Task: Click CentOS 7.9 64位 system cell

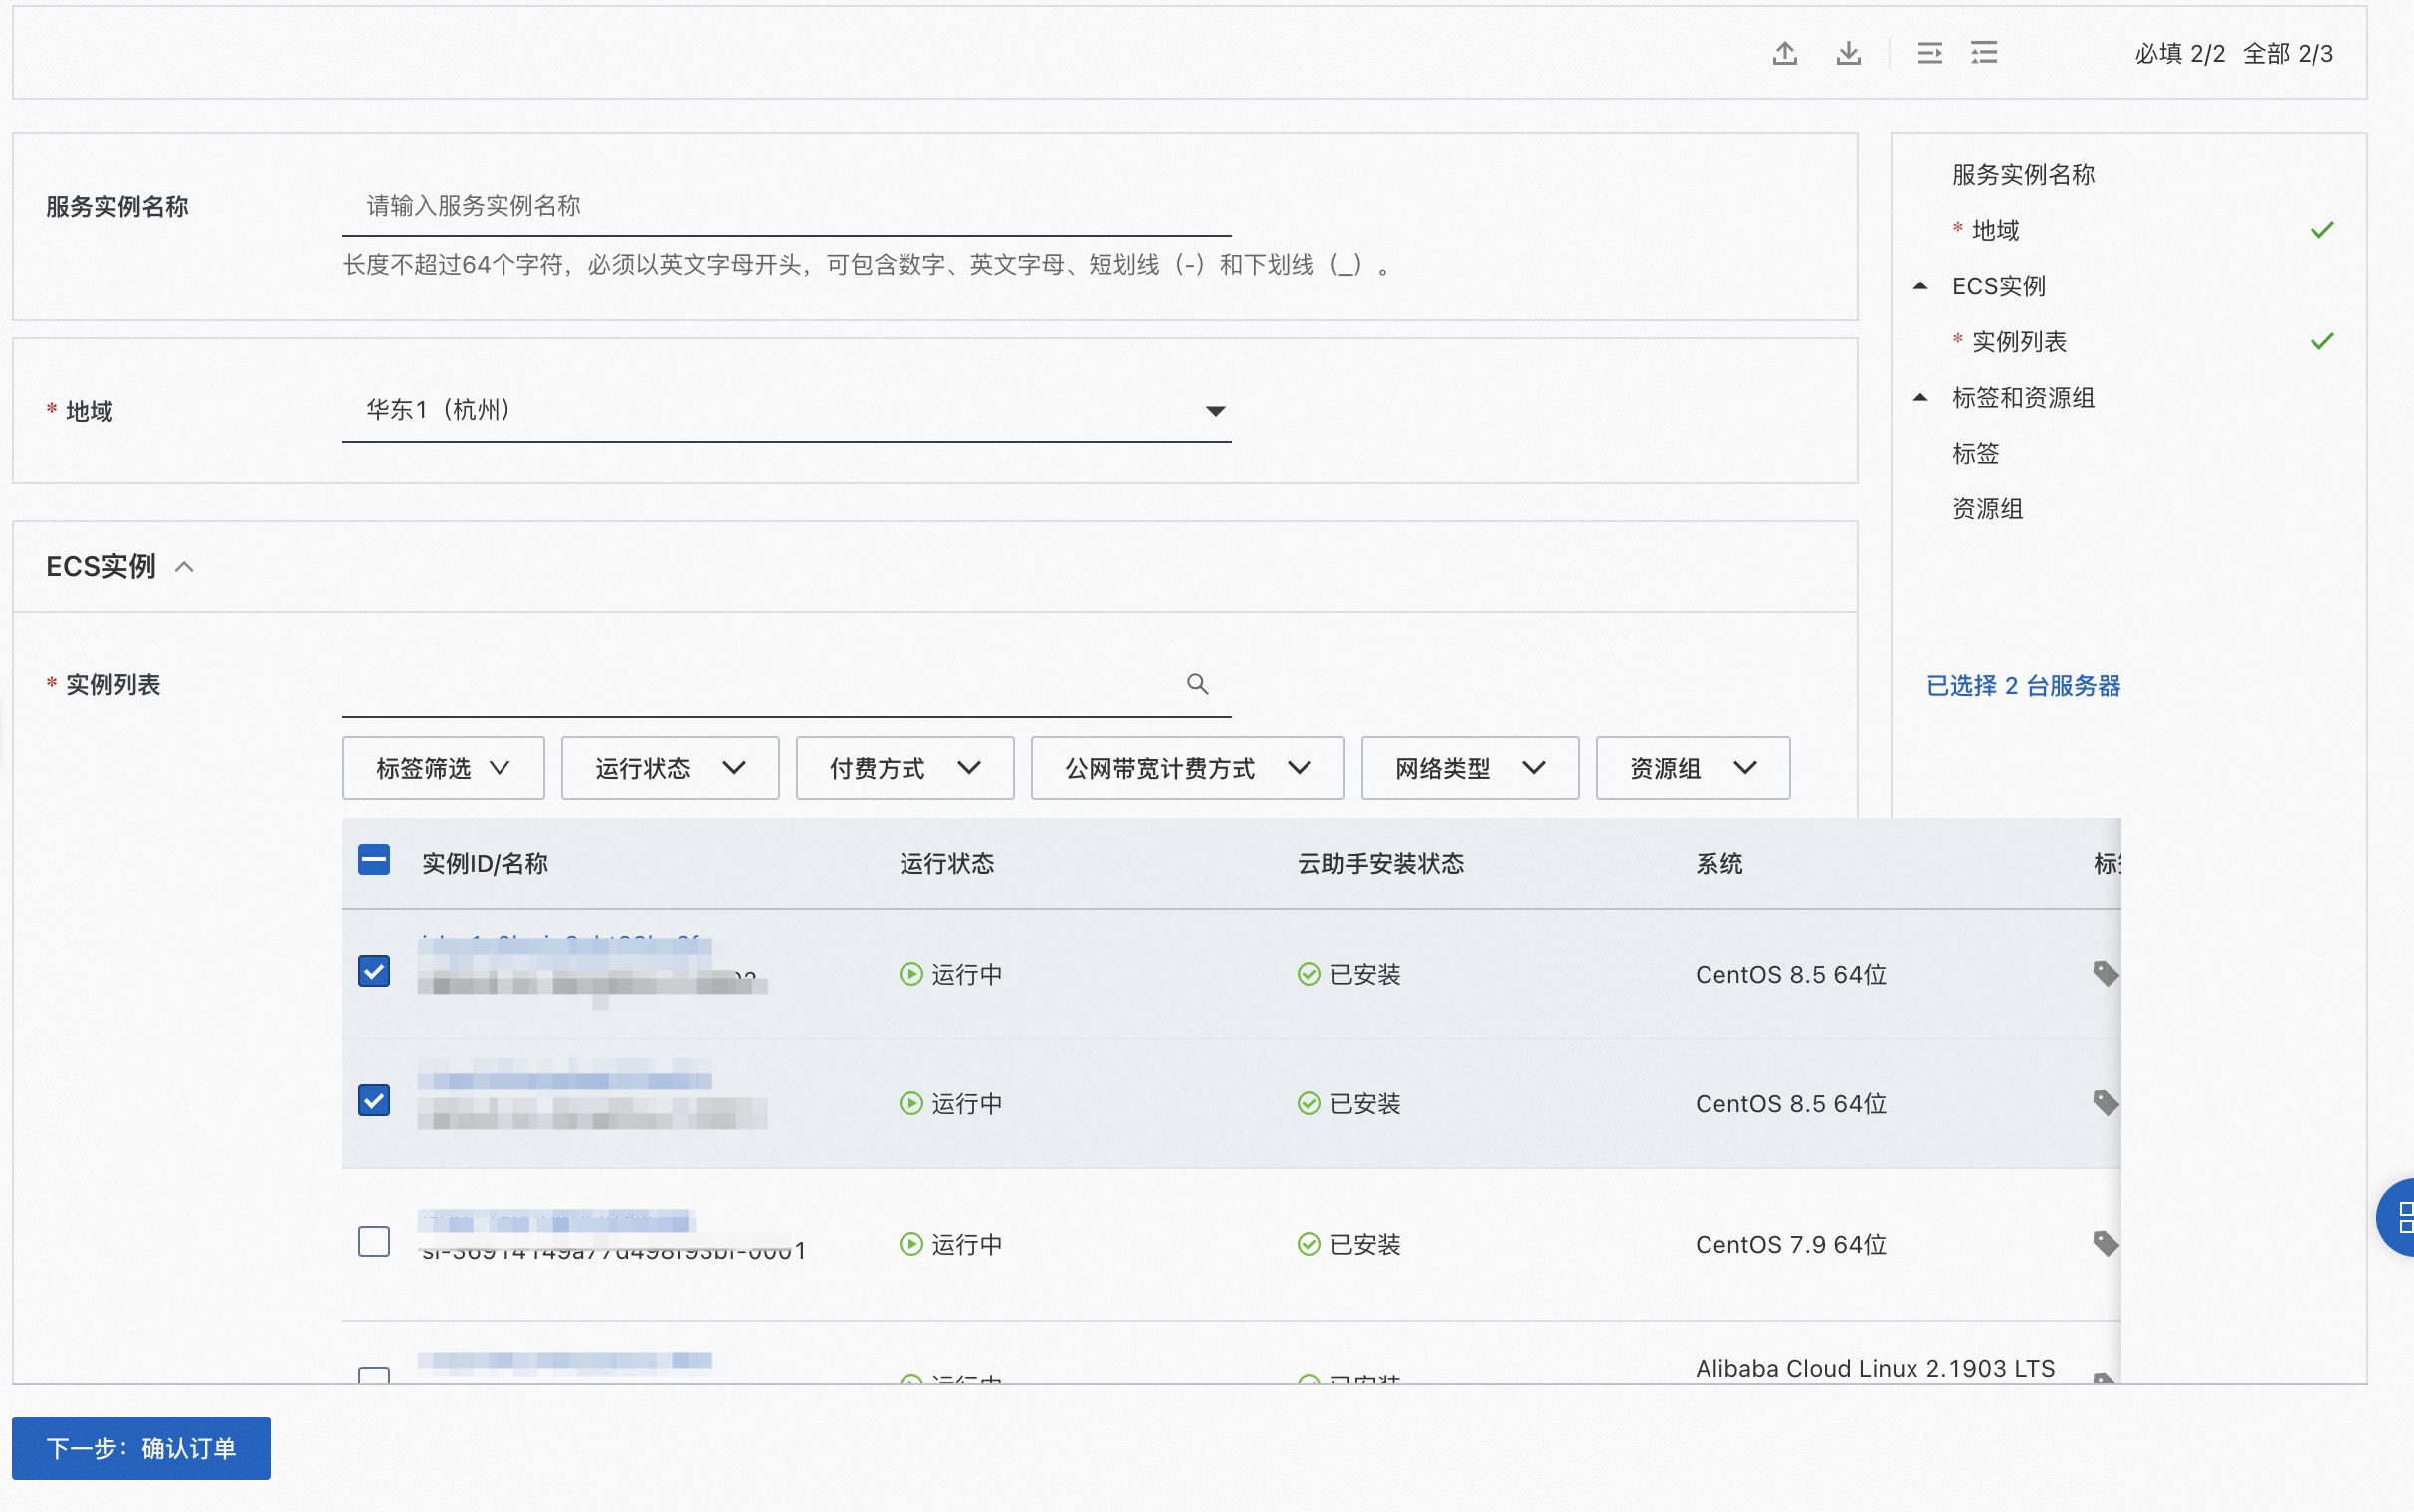Action: pos(1791,1244)
